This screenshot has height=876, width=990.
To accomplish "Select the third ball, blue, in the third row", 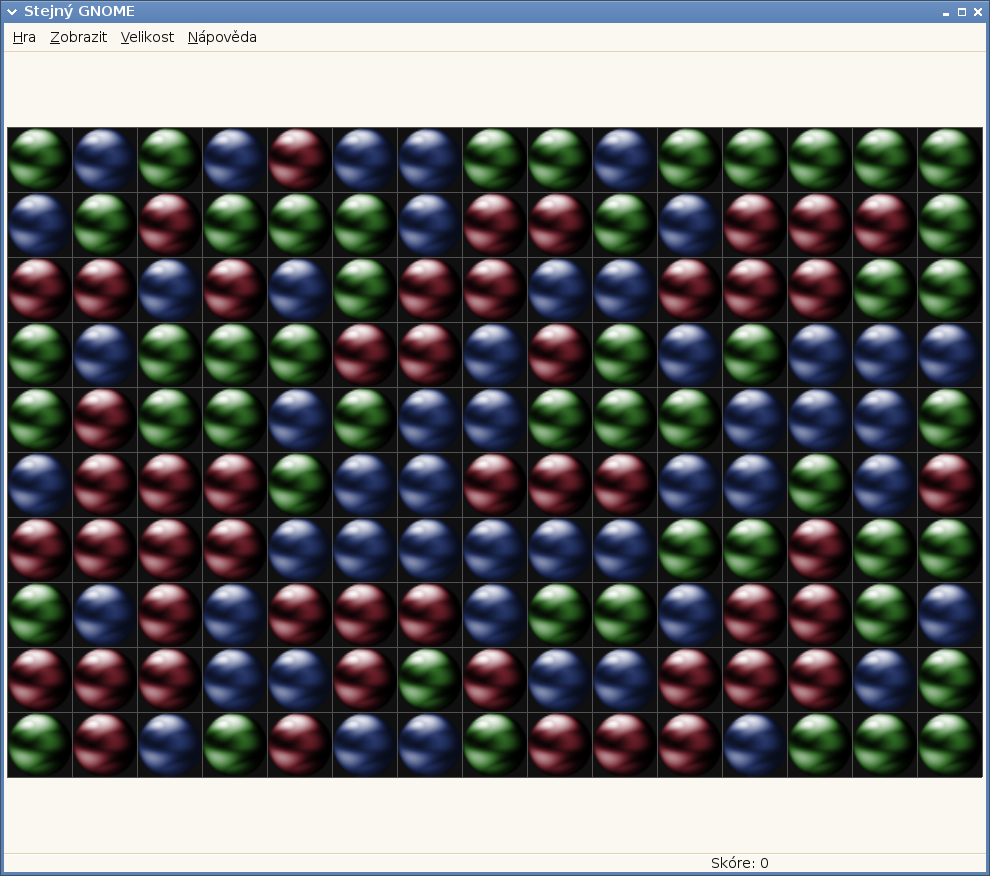I will [170, 290].
